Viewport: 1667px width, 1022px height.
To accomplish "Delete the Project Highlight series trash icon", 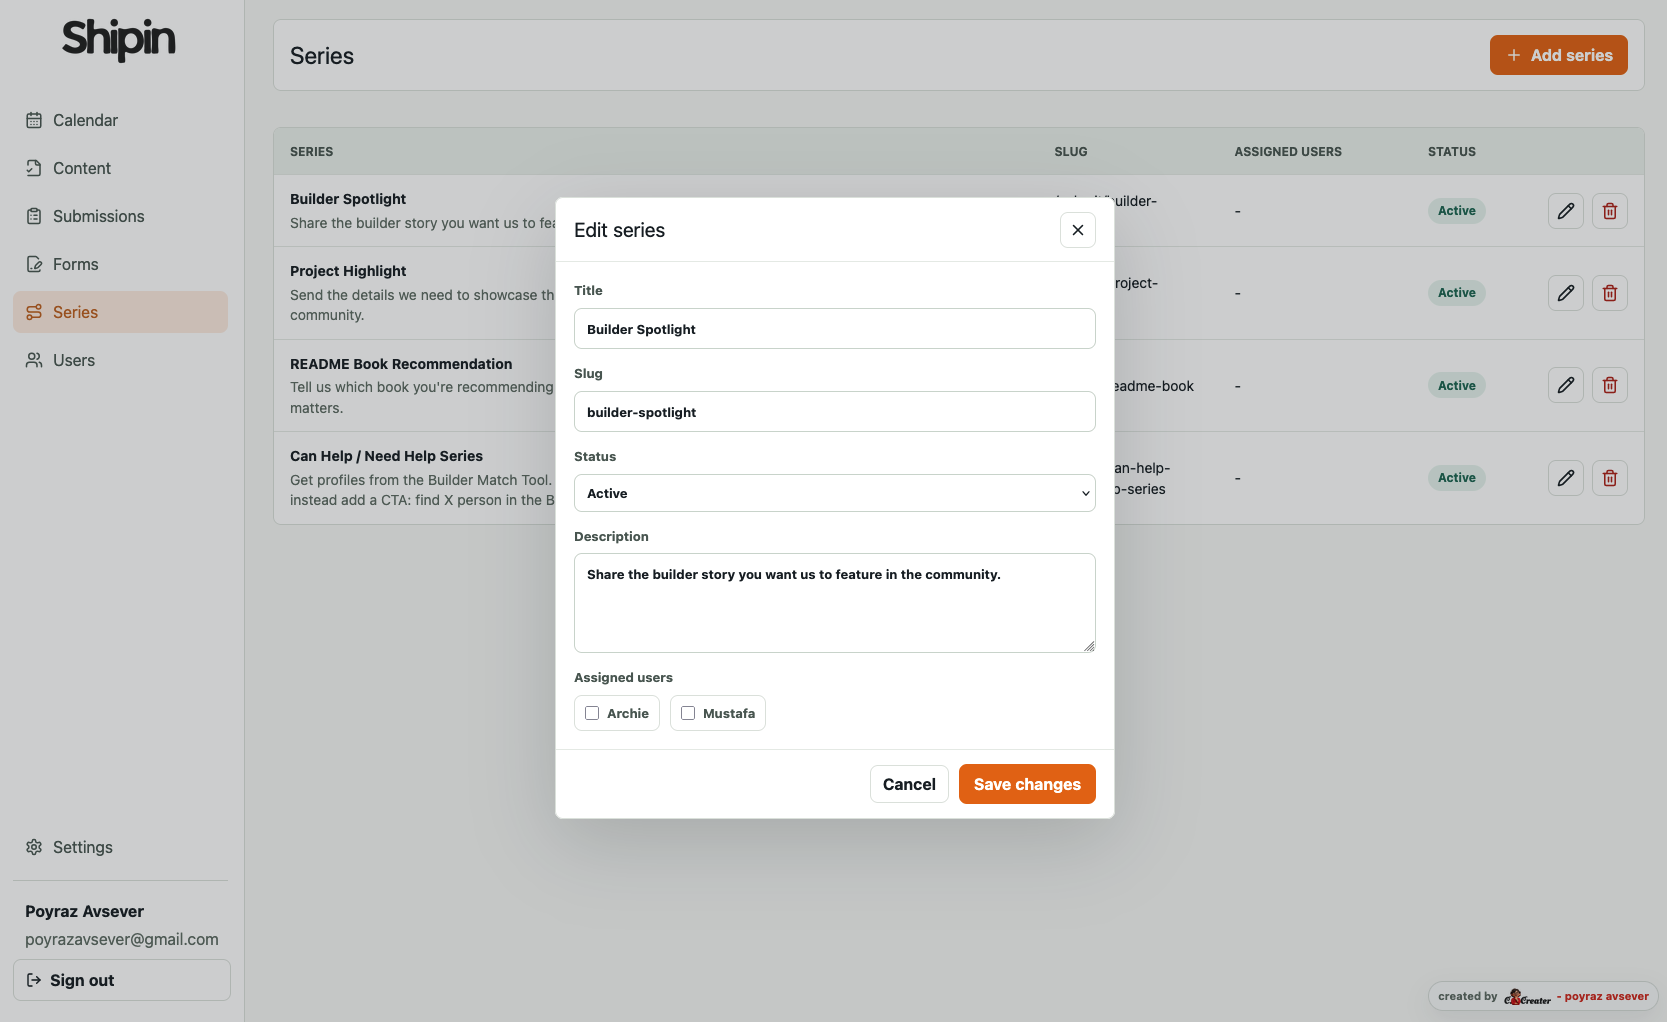I will coord(1610,293).
